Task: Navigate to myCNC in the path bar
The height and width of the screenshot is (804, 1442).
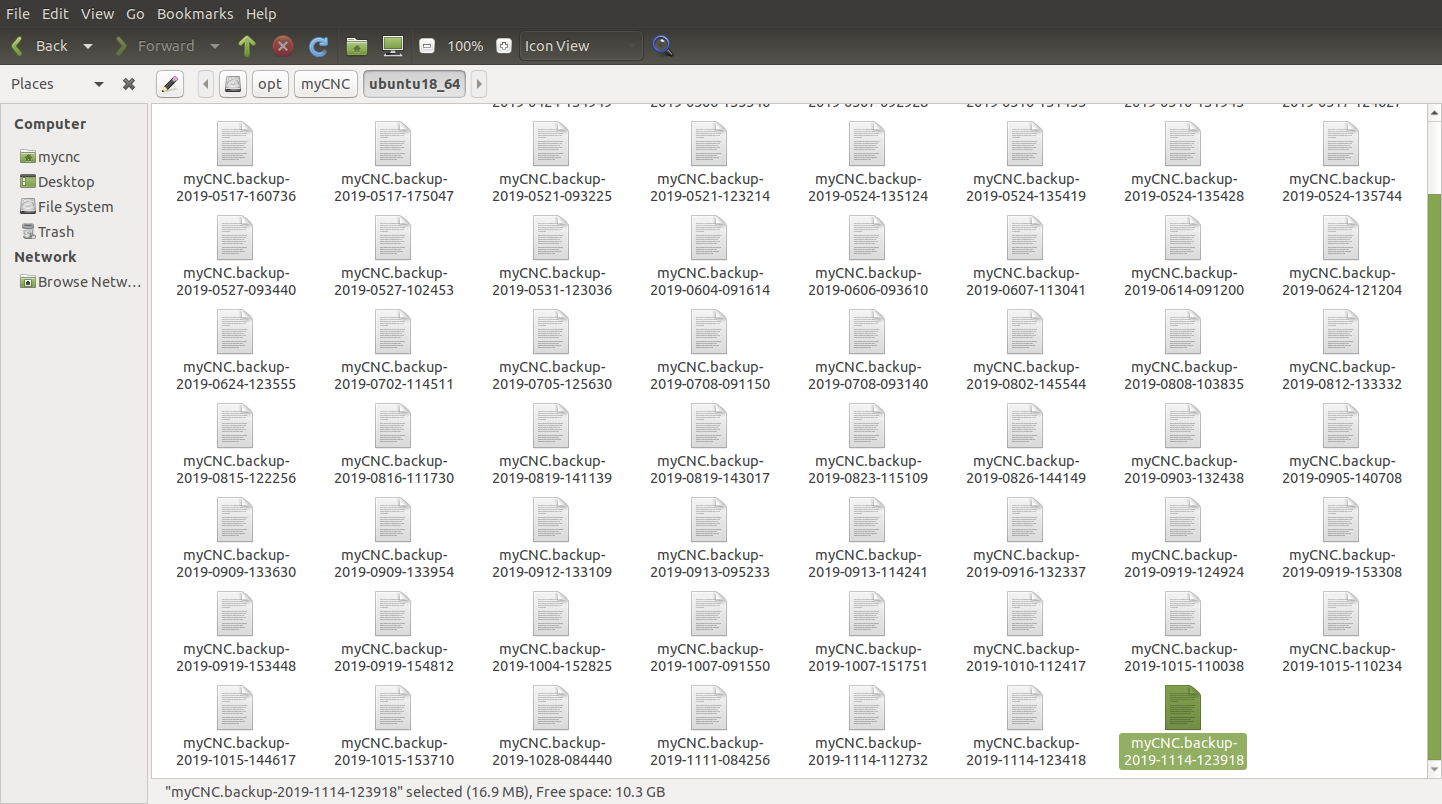Action: tap(326, 84)
